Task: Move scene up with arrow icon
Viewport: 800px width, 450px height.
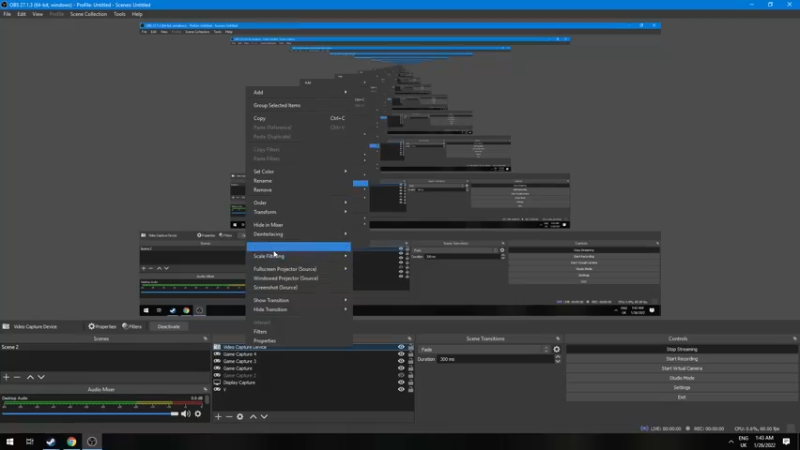Action: tap(30, 377)
